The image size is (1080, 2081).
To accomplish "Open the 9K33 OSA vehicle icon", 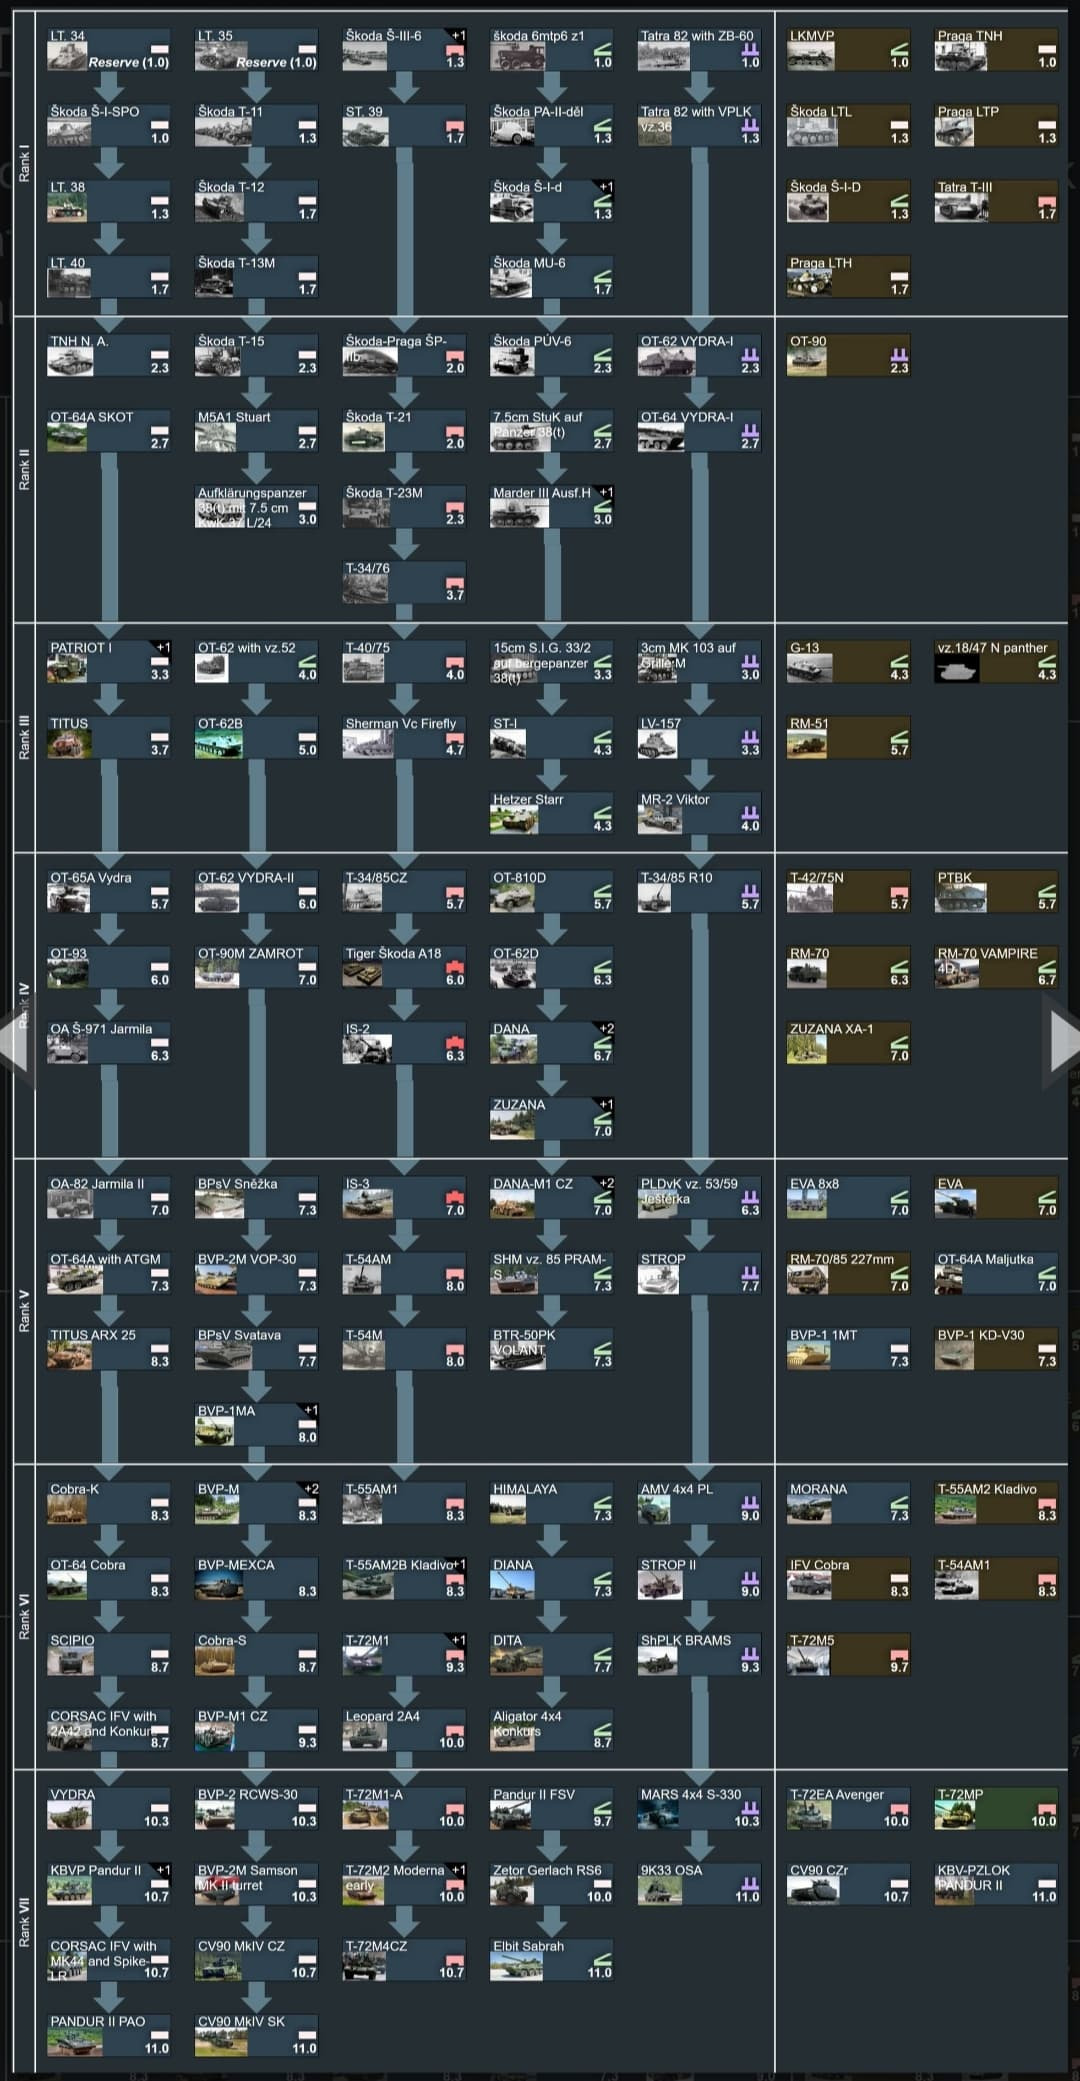I will coord(661,1889).
